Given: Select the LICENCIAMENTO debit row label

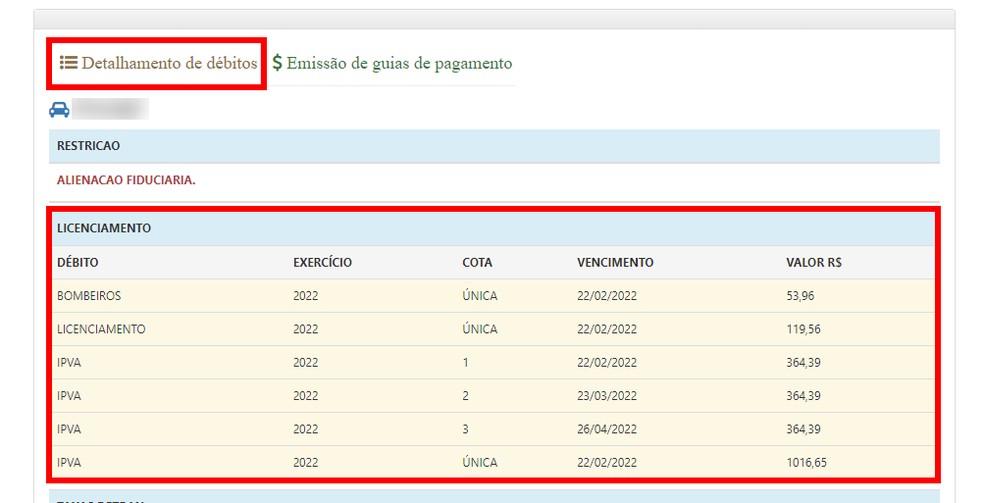Looking at the screenshot, I should (101, 329).
